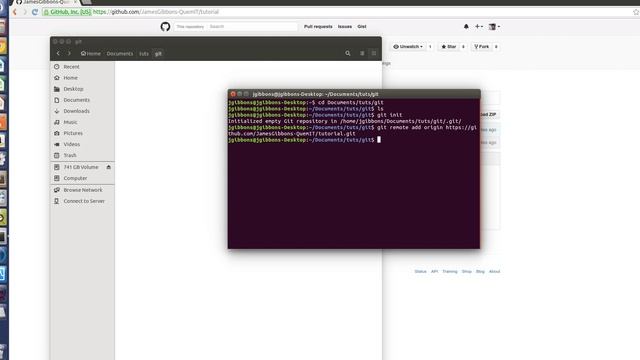Viewport: 640px width, 360px height.
Task: Select Home in file manager path bar
Action: 91,53
